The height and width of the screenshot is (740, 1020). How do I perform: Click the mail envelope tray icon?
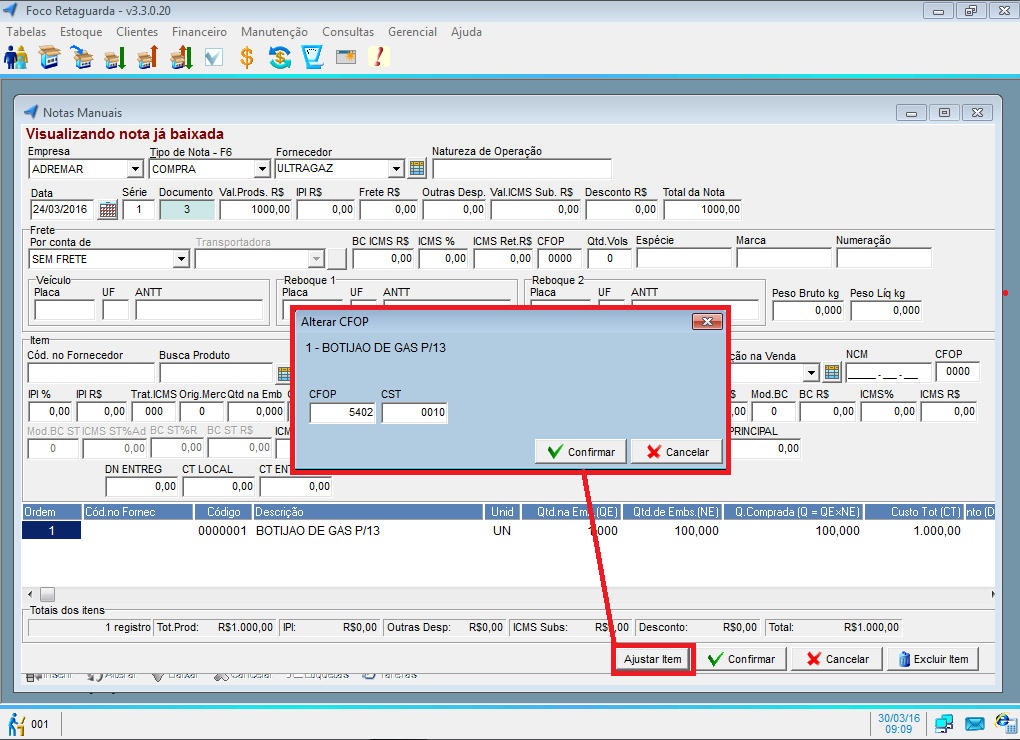click(974, 724)
